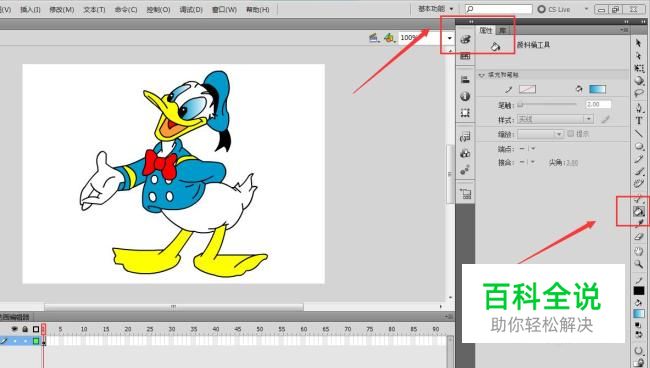Select the Deco tool

tap(639, 184)
